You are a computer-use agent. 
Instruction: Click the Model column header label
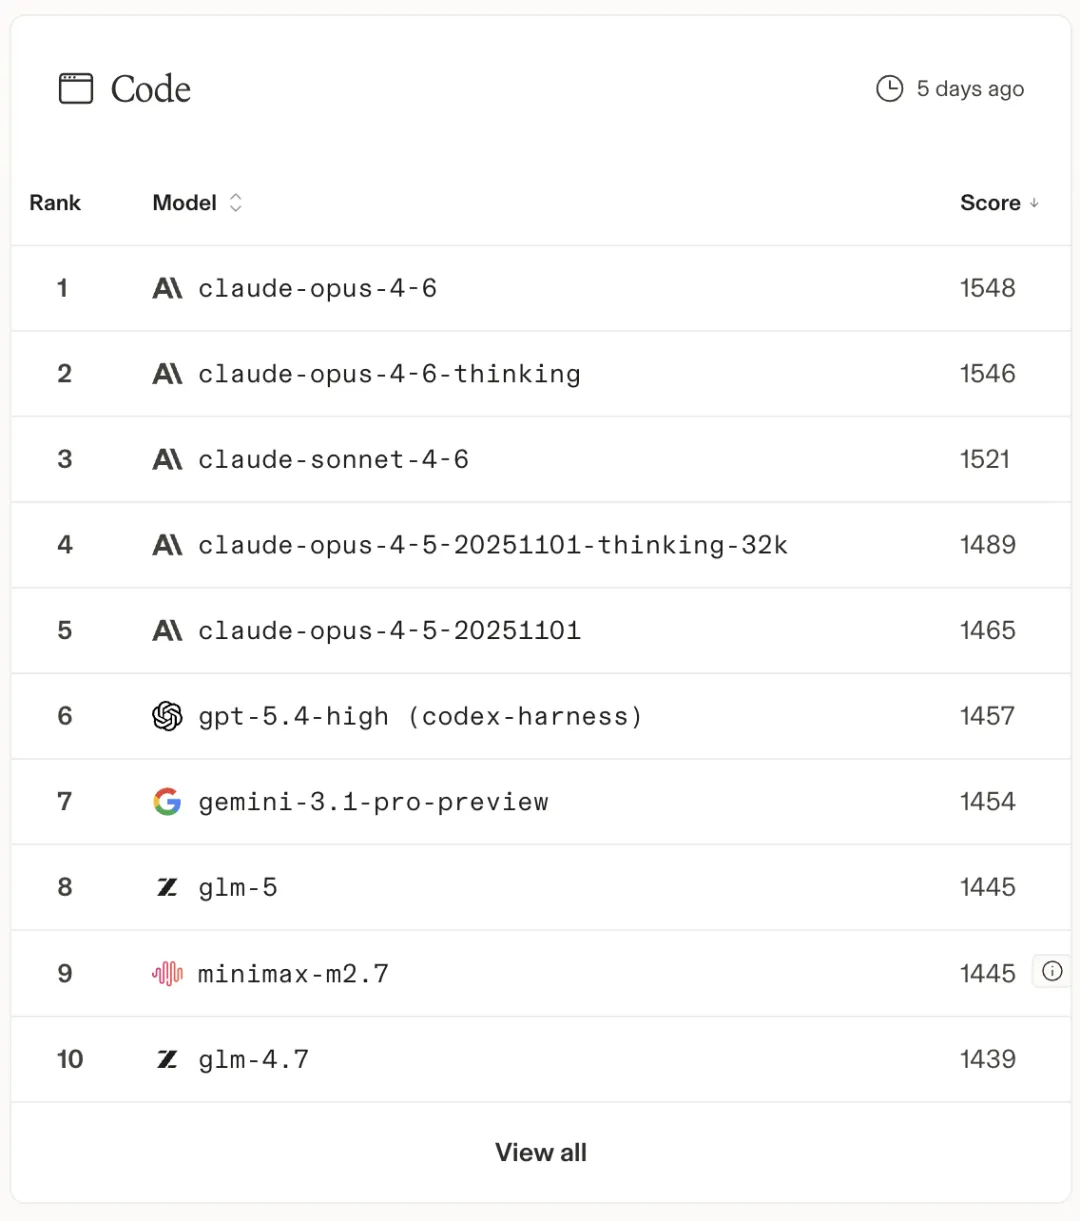coord(184,202)
